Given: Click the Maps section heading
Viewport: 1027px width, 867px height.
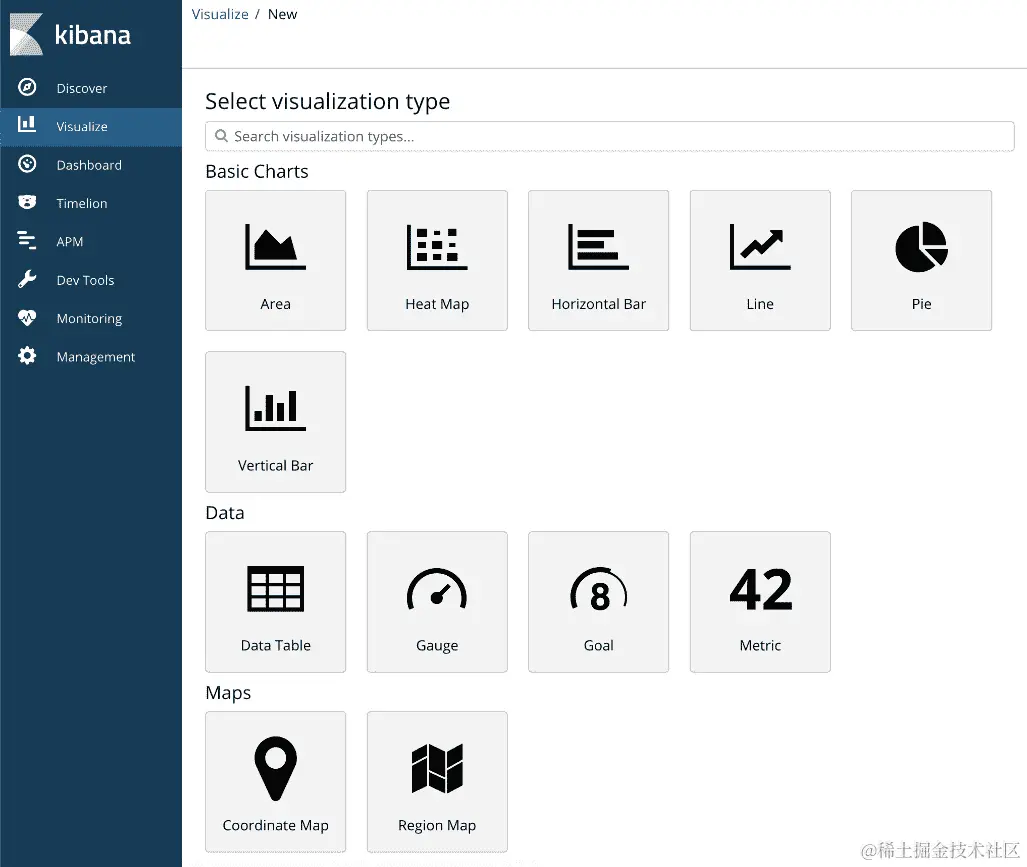Looking at the screenshot, I should (x=228, y=693).
